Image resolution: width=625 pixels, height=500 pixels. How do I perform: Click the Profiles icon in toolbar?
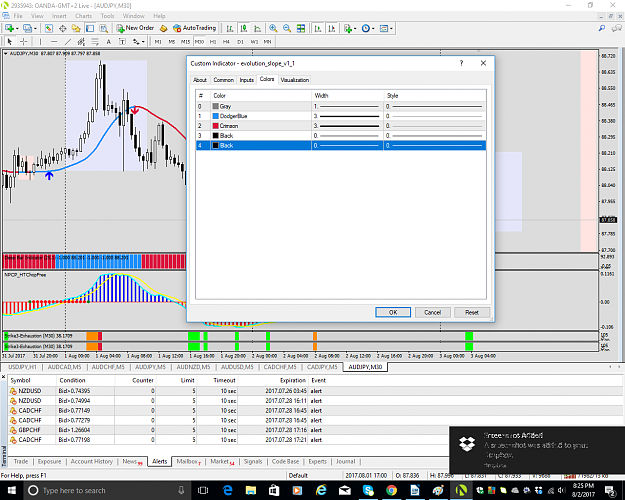(x=27, y=28)
